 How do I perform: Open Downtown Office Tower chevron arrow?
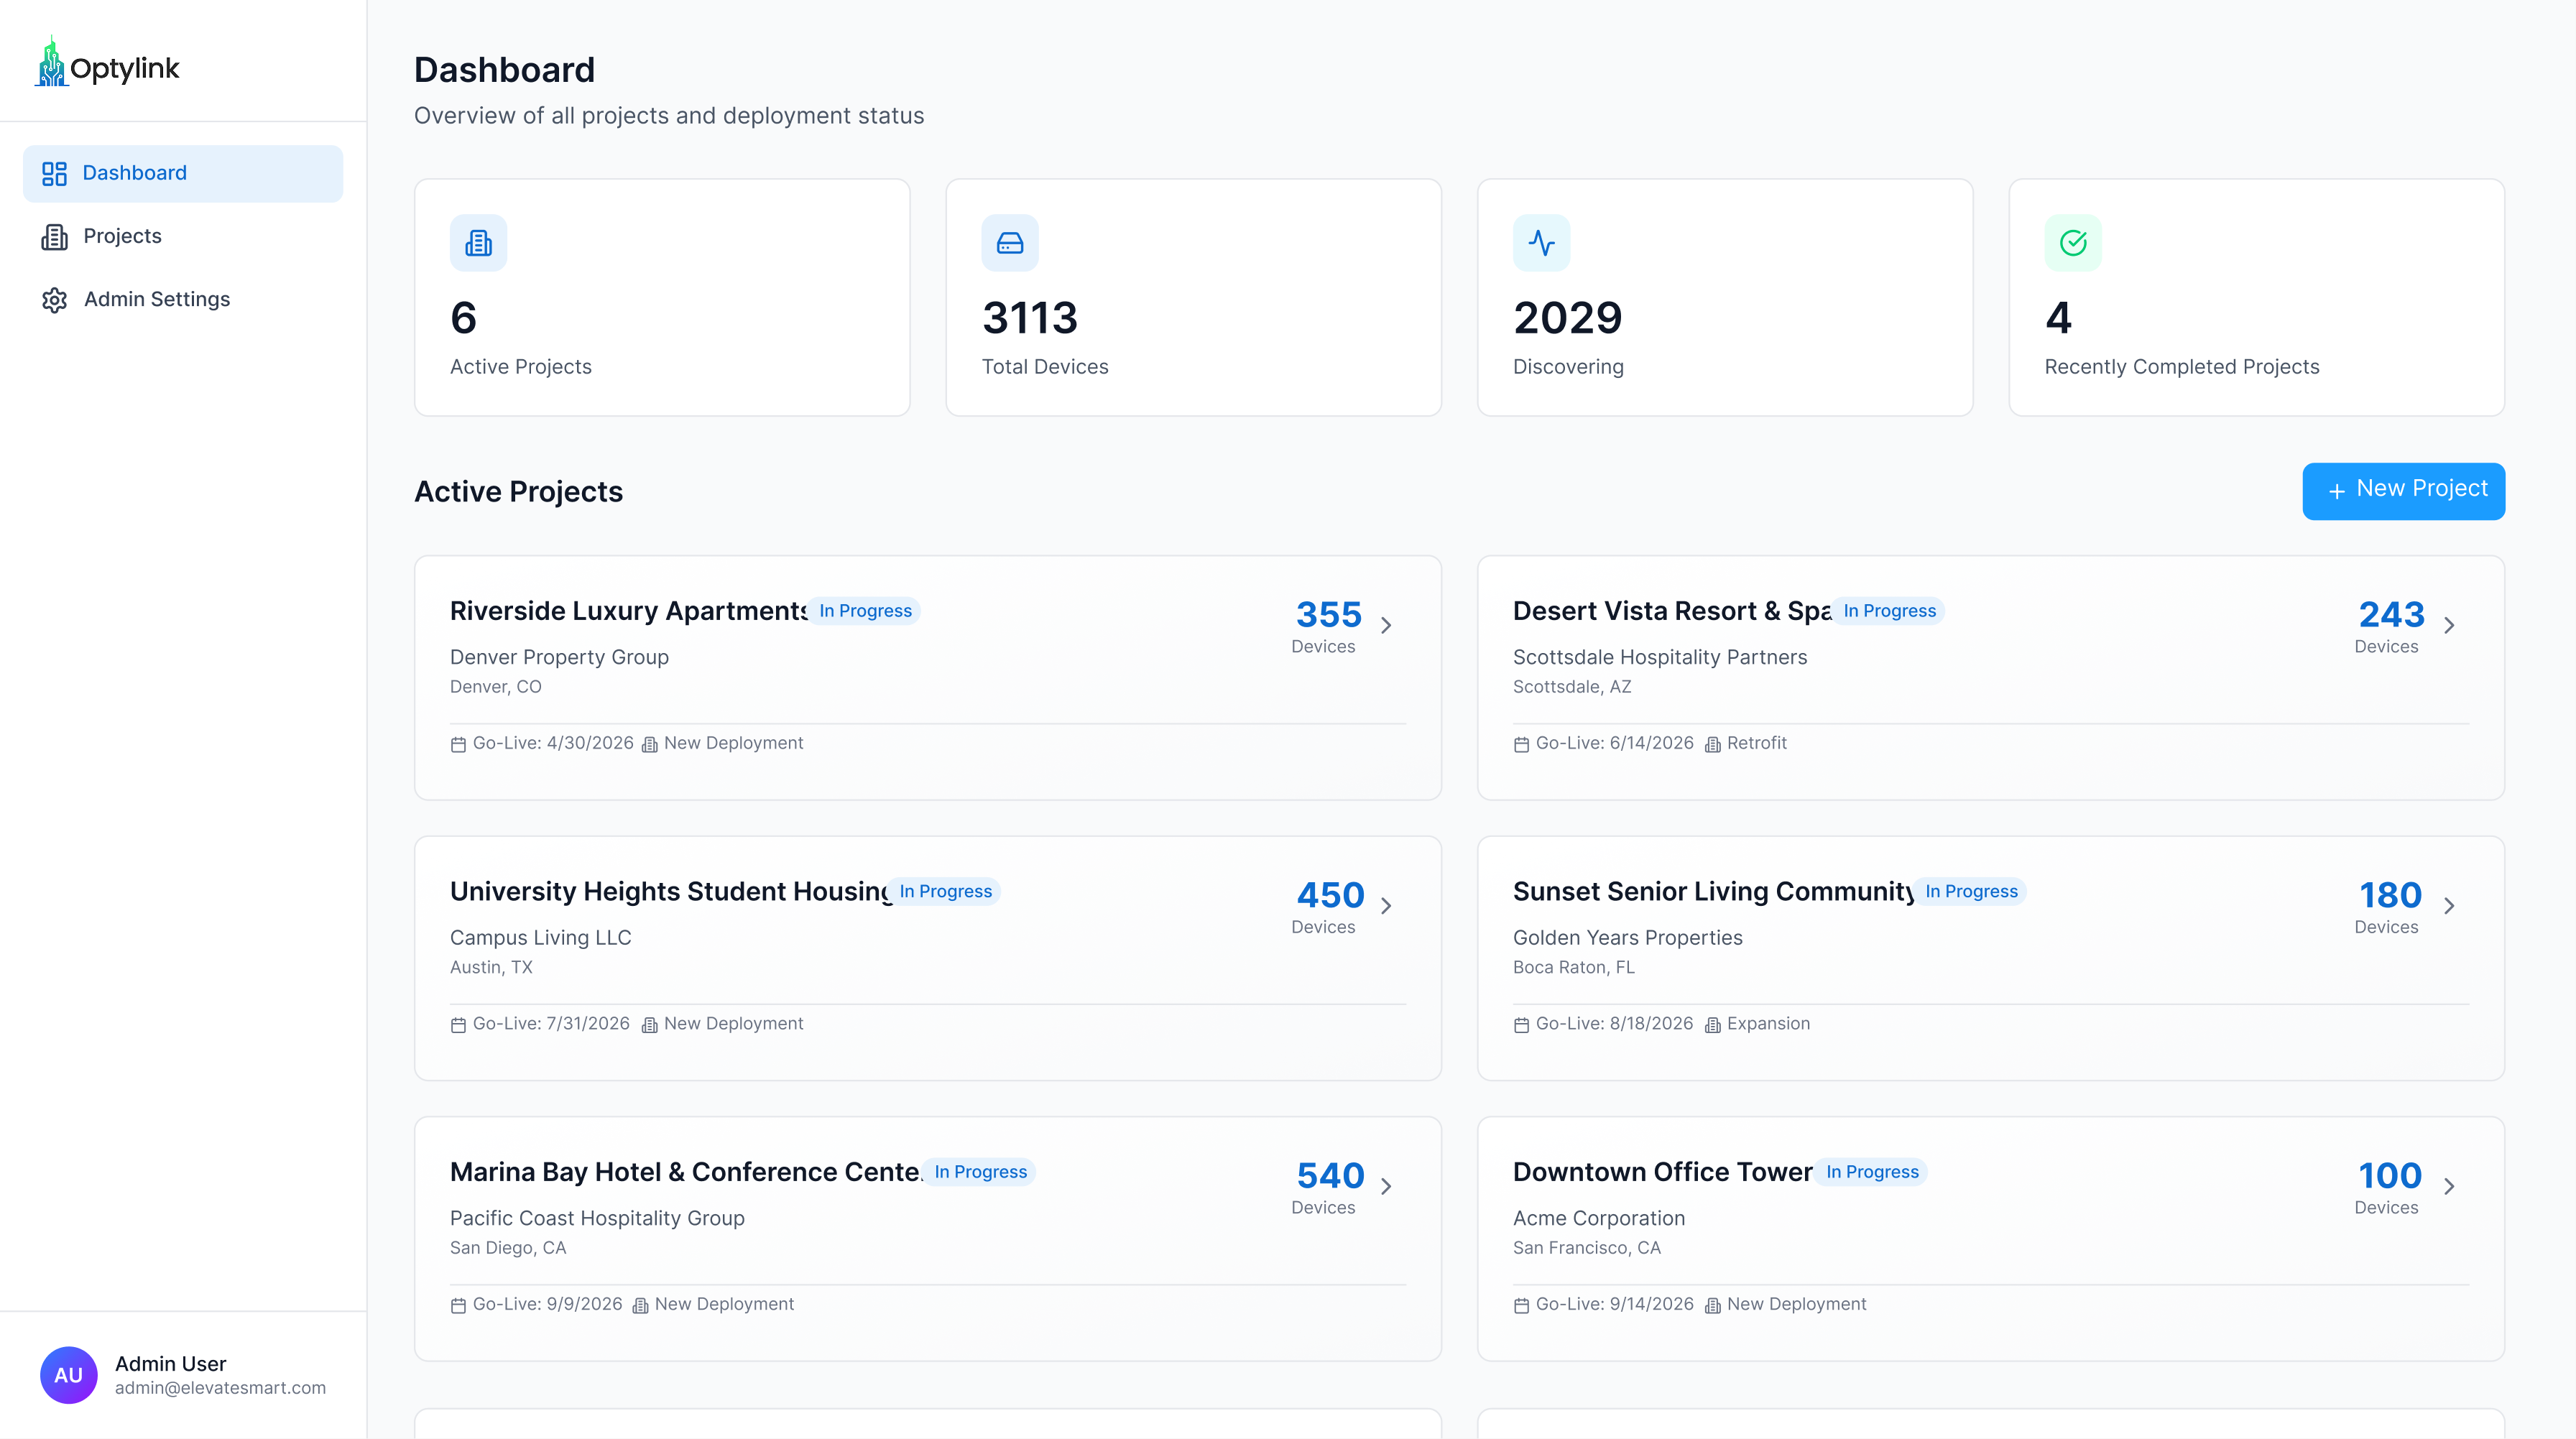pyautogui.click(x=2449, y=1186)
